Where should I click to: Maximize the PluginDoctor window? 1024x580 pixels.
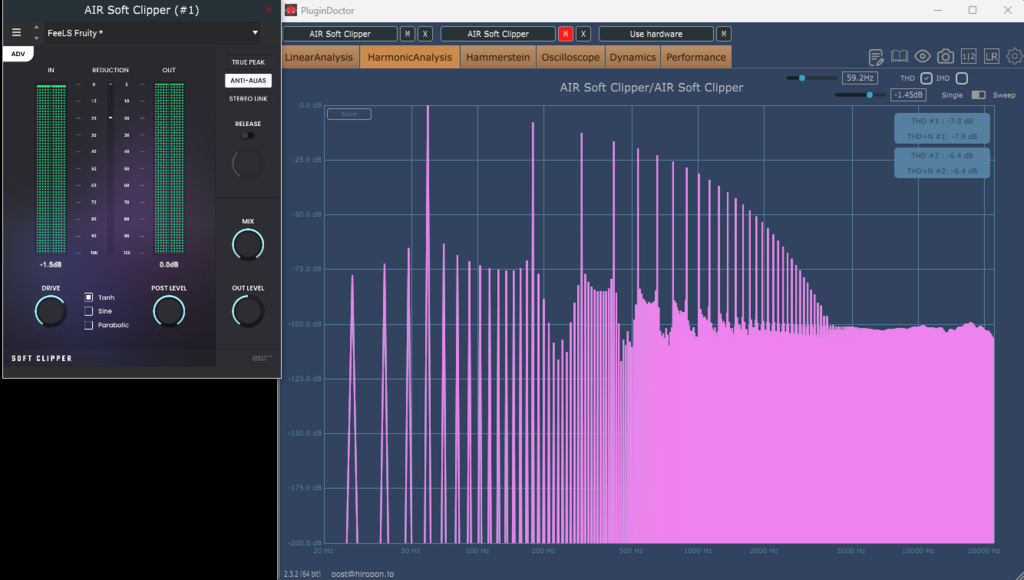972,10
